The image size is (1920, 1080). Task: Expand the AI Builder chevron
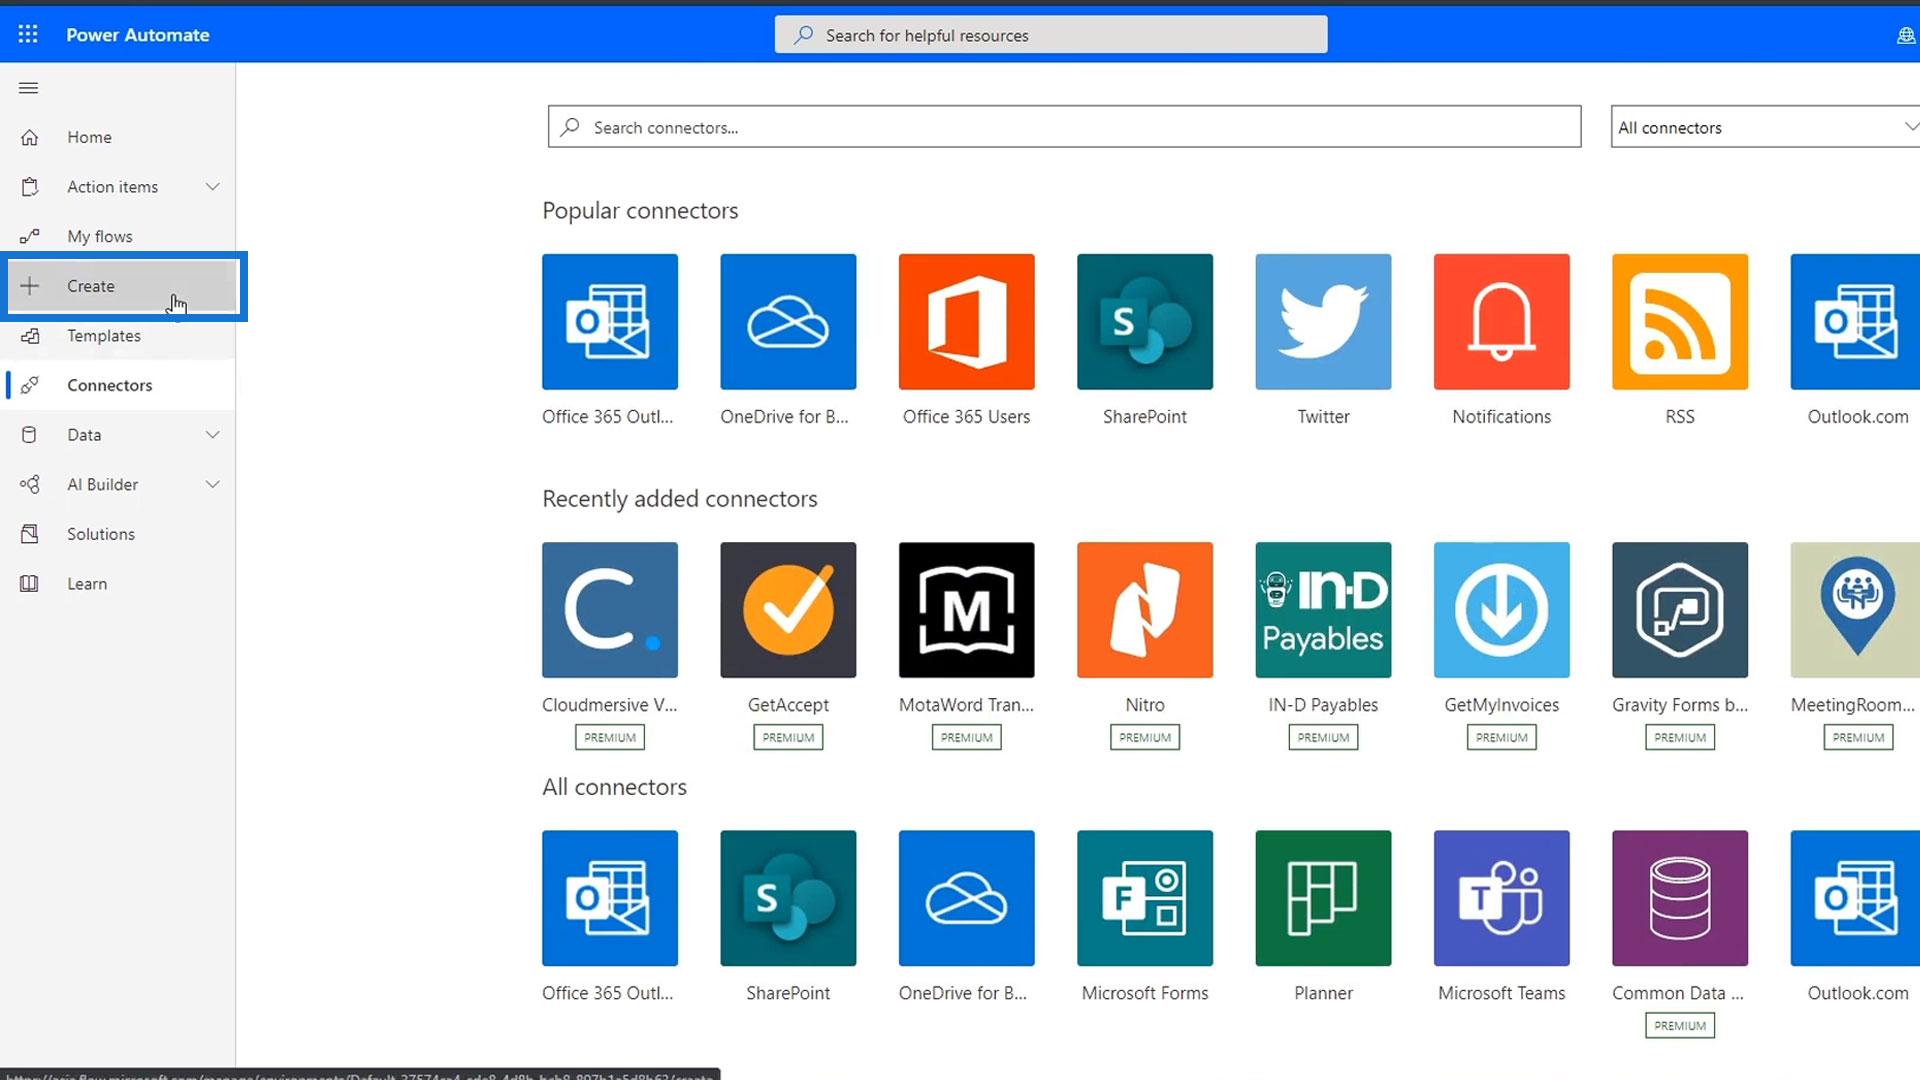tap(212, 485)
